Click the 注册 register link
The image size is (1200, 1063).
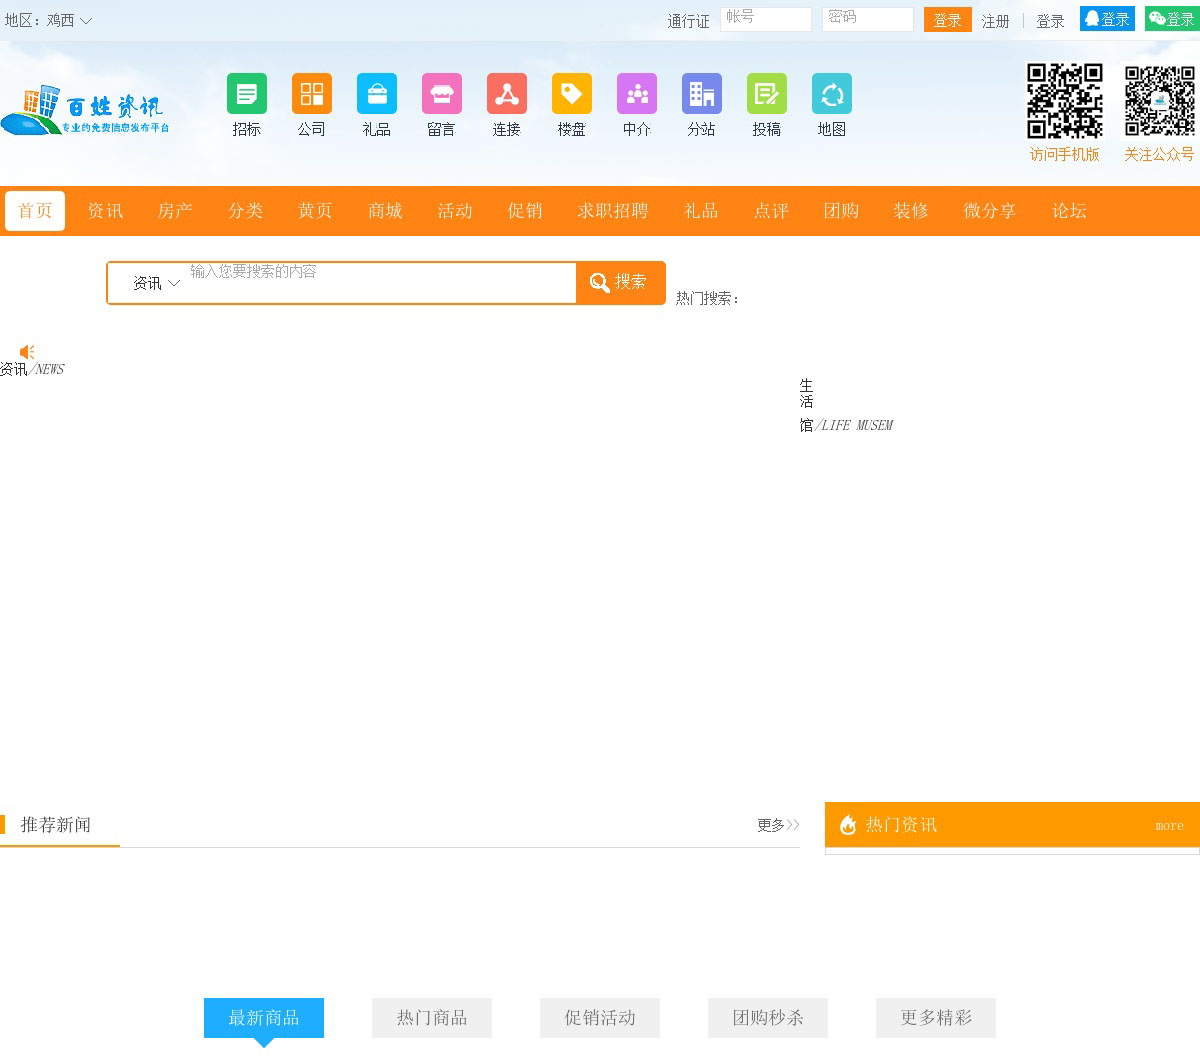995,21
